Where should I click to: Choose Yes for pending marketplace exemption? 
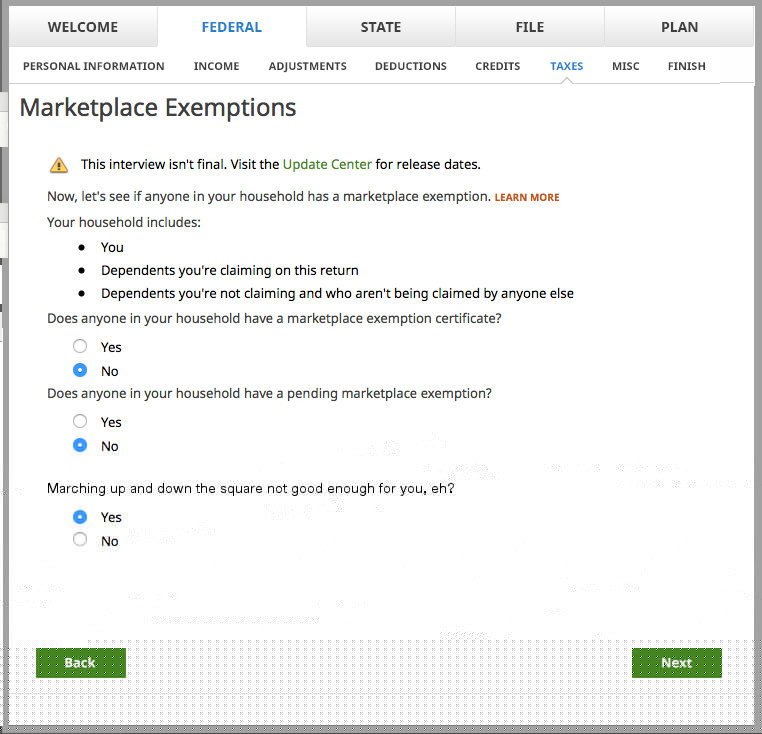click(x=80, y=422)
